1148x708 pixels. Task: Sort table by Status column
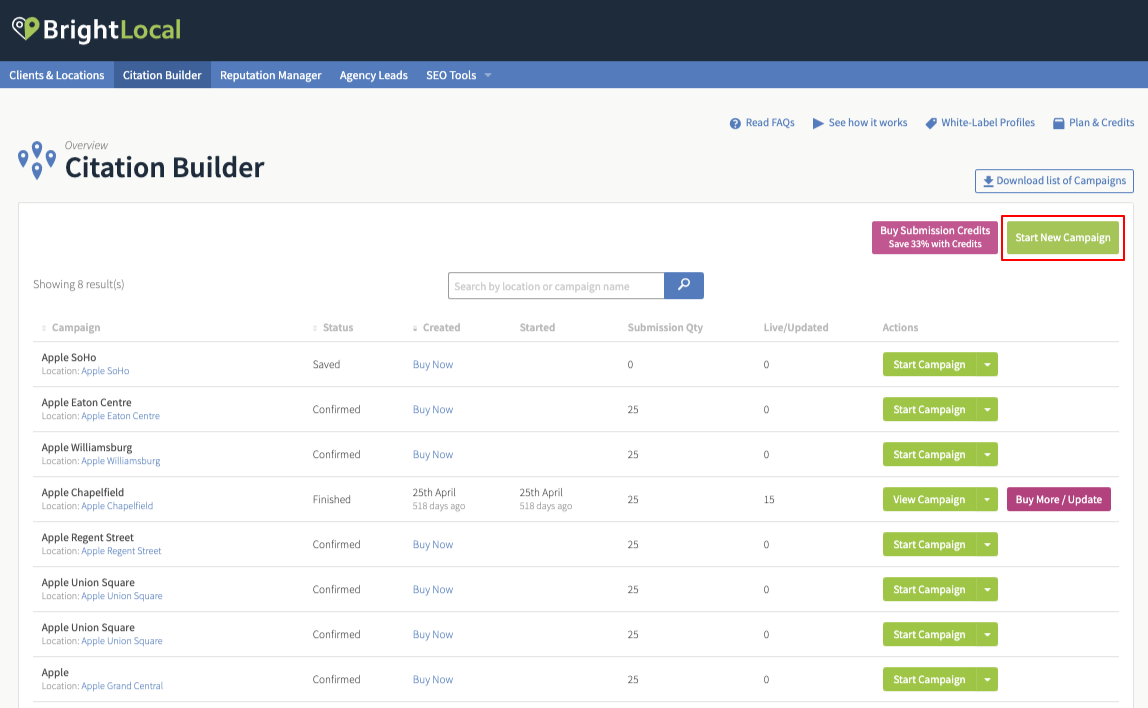[x=333, y=327]
